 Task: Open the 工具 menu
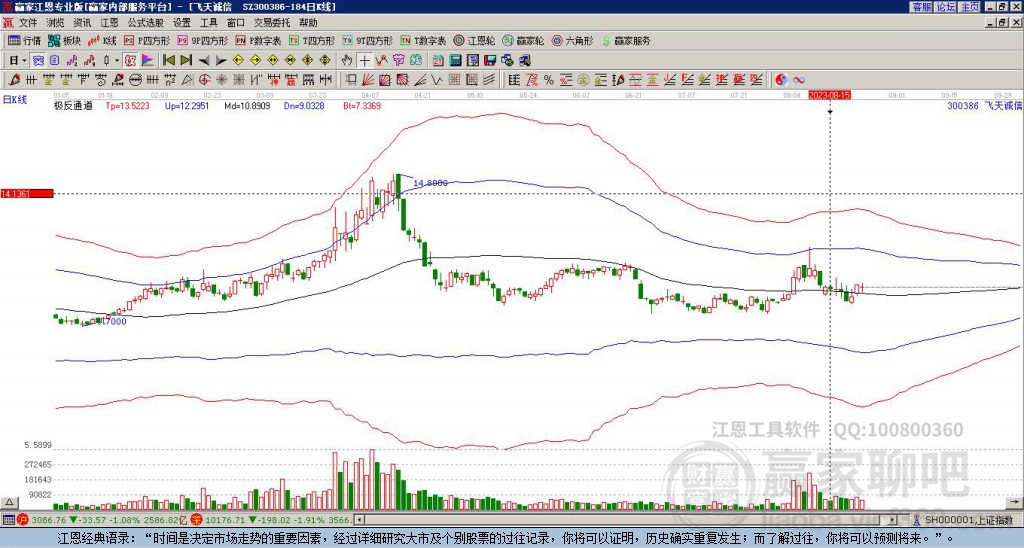[x=208, y=23]
